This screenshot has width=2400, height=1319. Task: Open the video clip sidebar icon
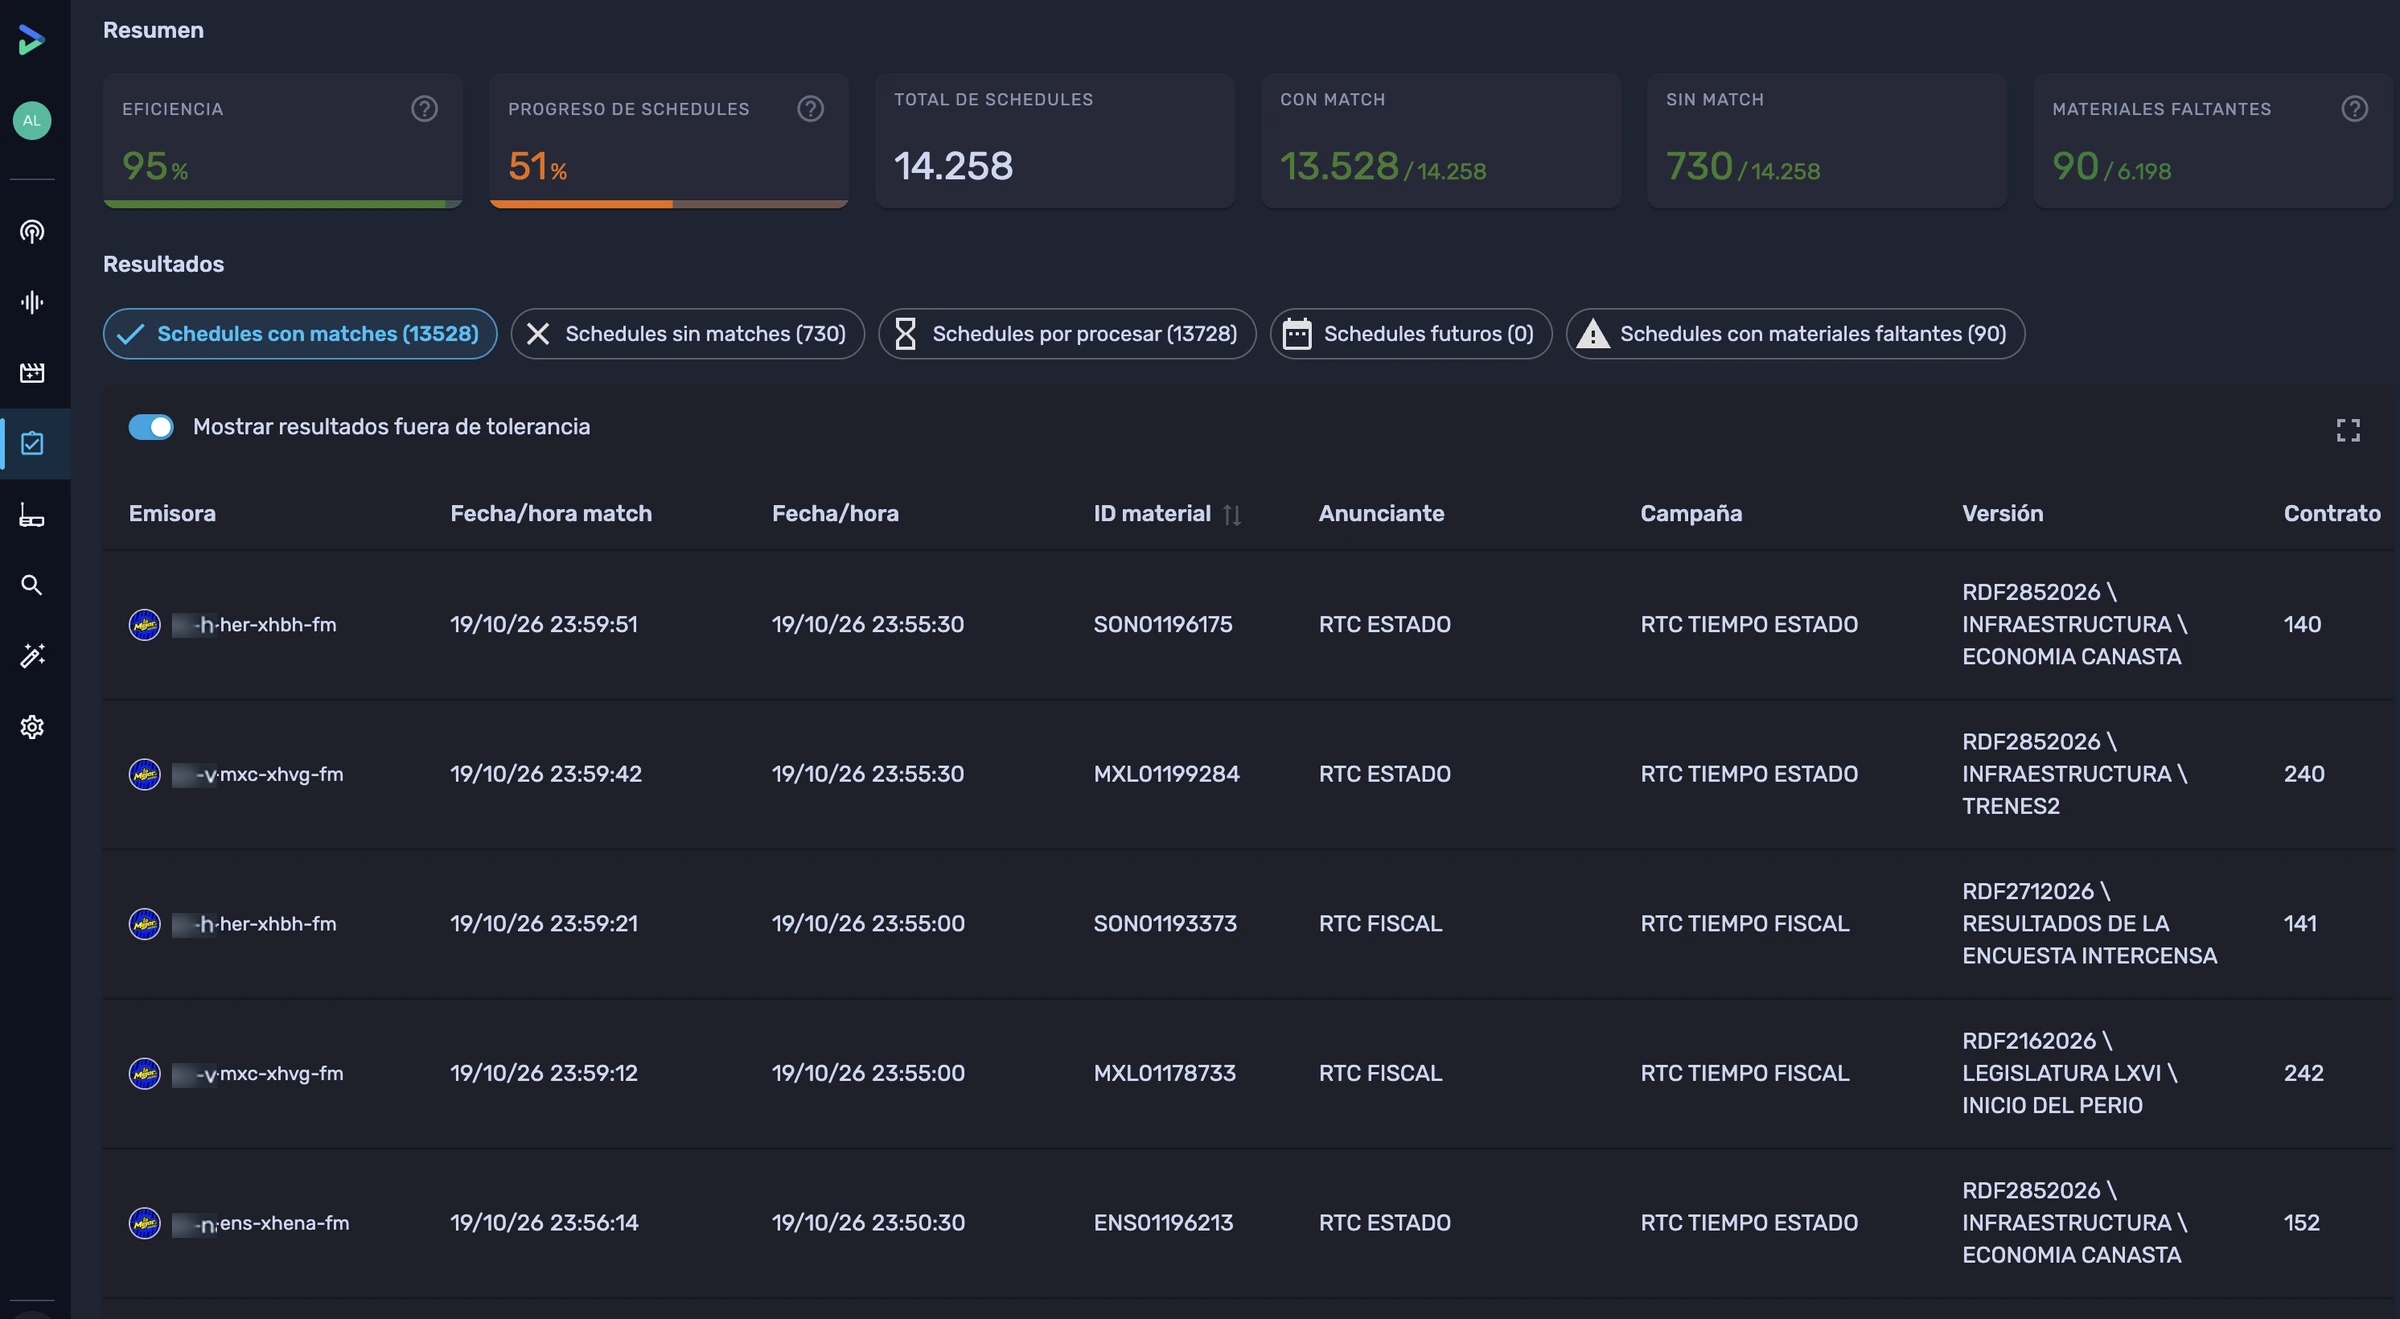(x=32, y=373)
